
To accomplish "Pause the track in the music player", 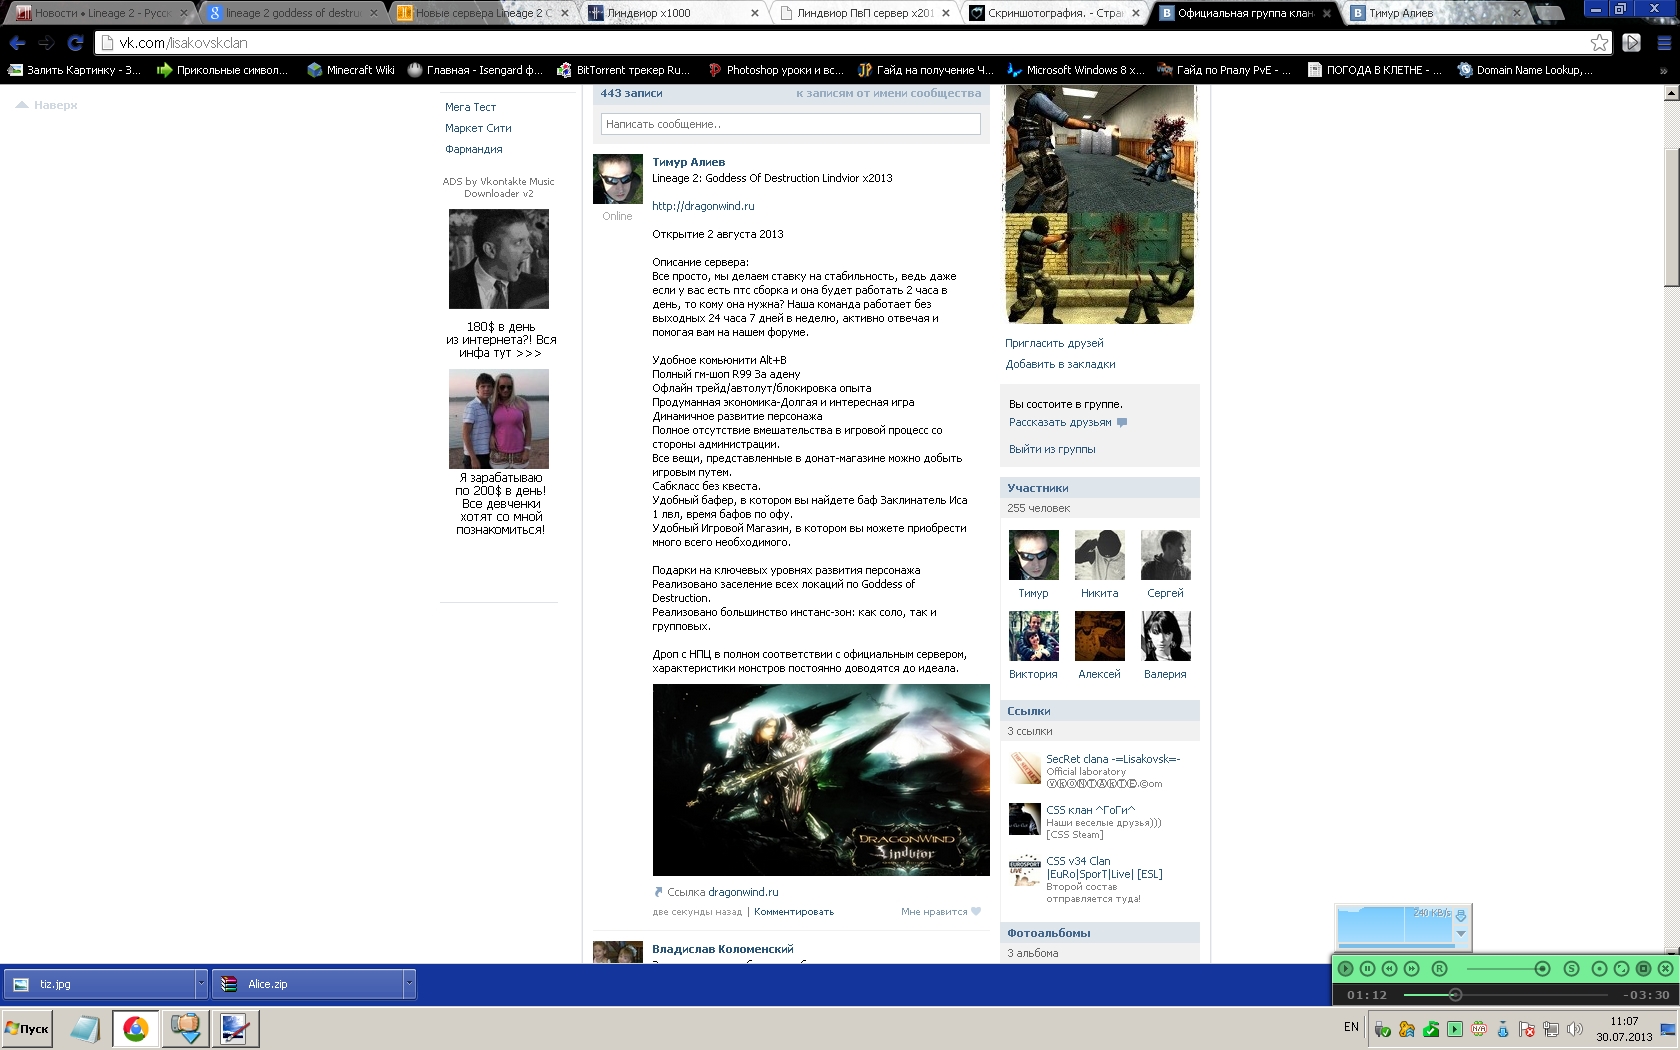I will click(1367, 968).
